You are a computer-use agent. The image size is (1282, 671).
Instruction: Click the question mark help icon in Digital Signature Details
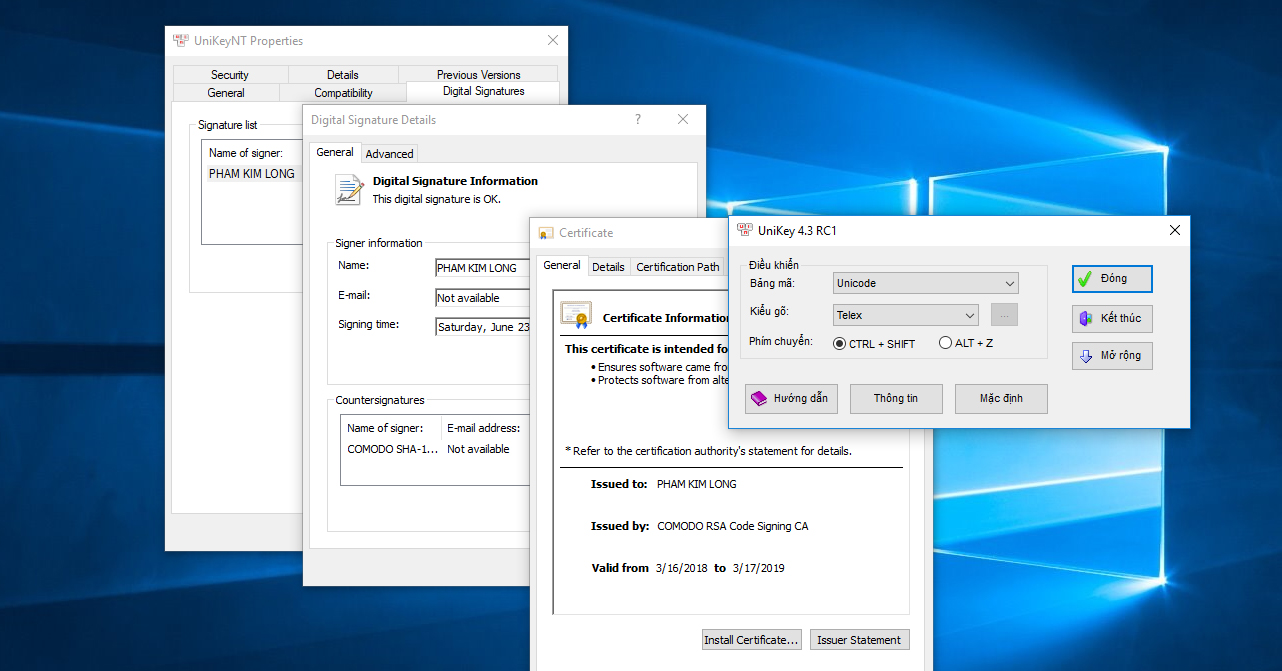[638, 119]
